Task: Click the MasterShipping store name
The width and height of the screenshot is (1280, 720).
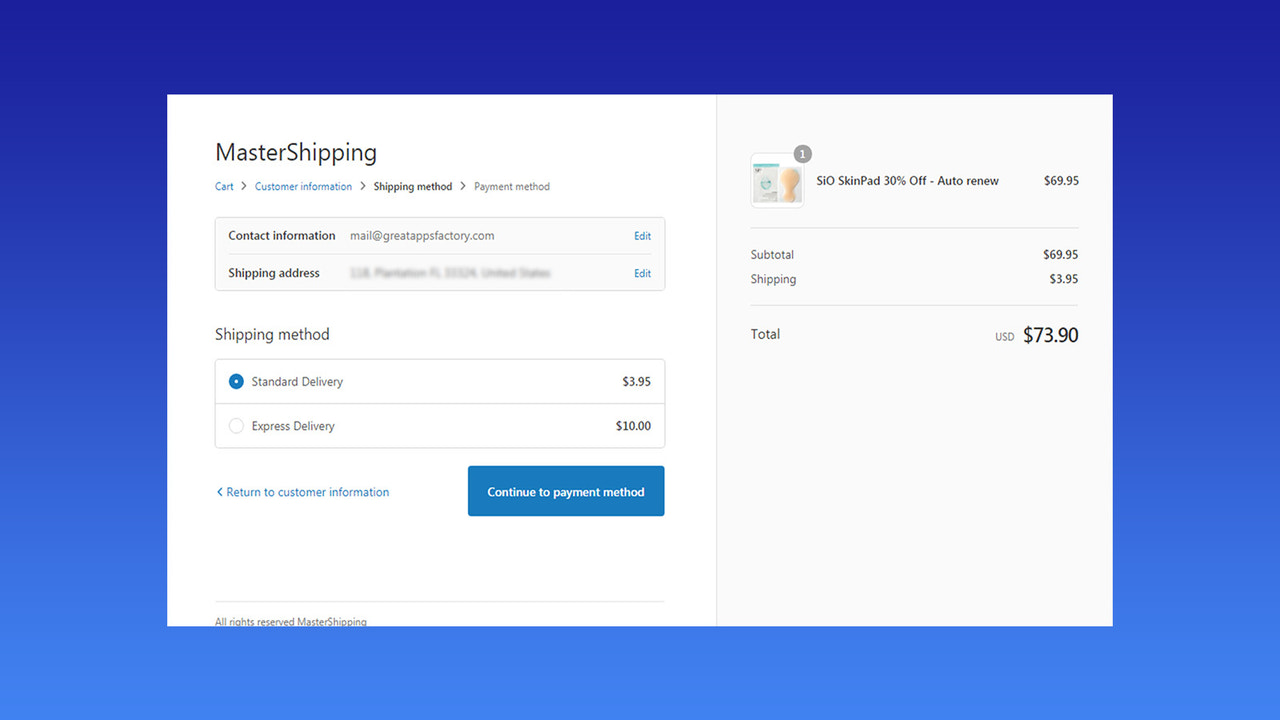Action: tap(295, 152)
